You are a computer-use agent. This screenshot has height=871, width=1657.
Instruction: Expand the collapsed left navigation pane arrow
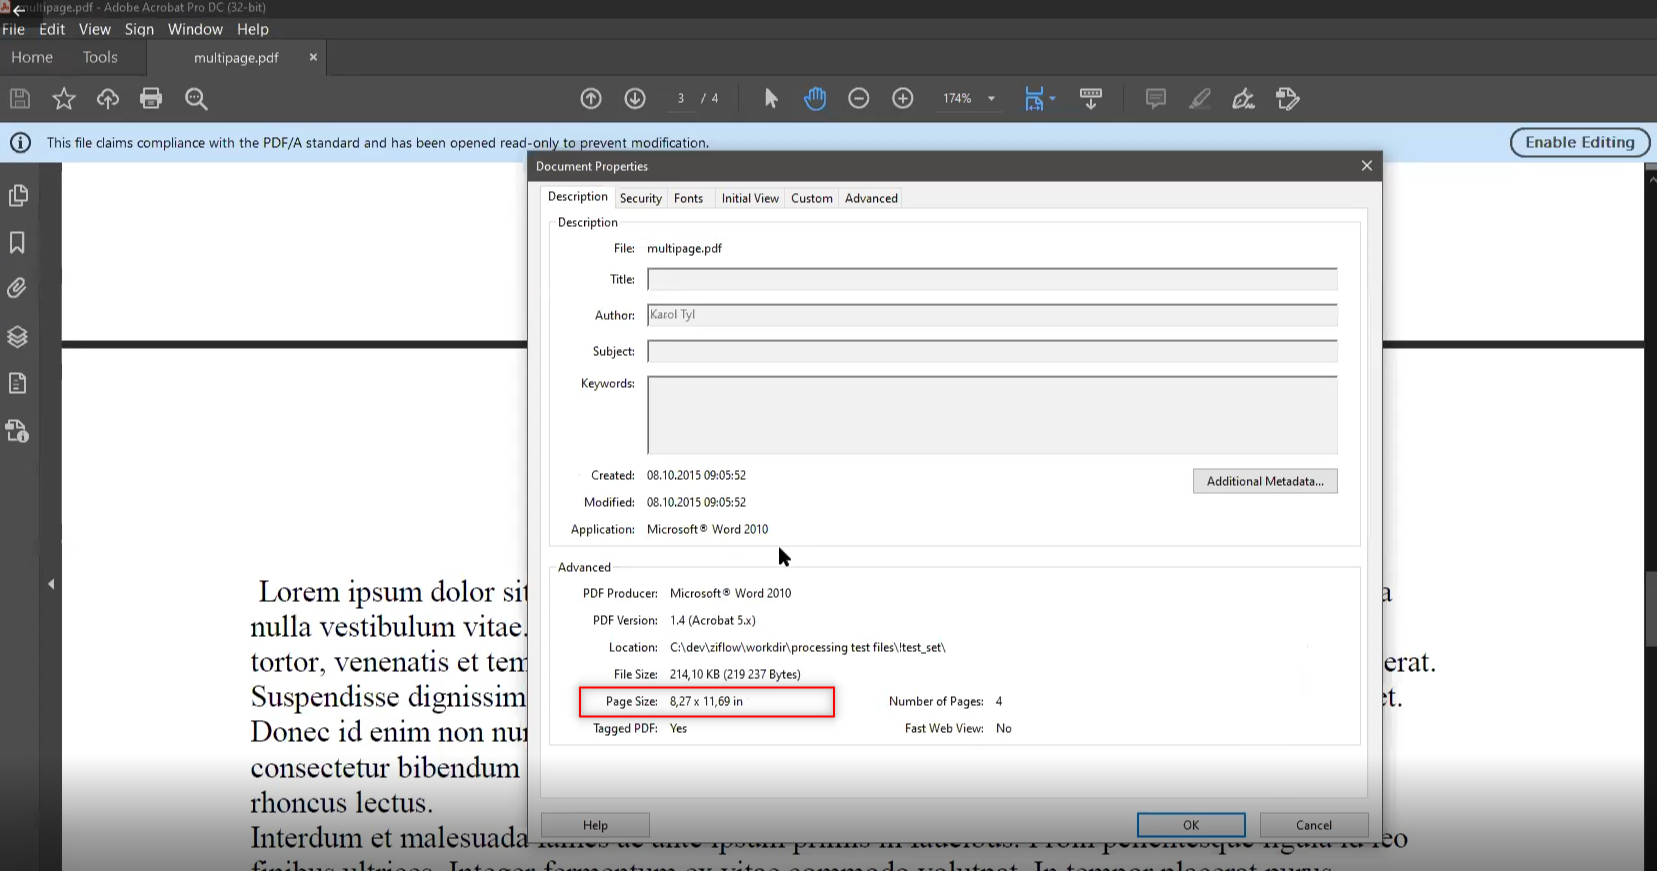tap(51, 584)
